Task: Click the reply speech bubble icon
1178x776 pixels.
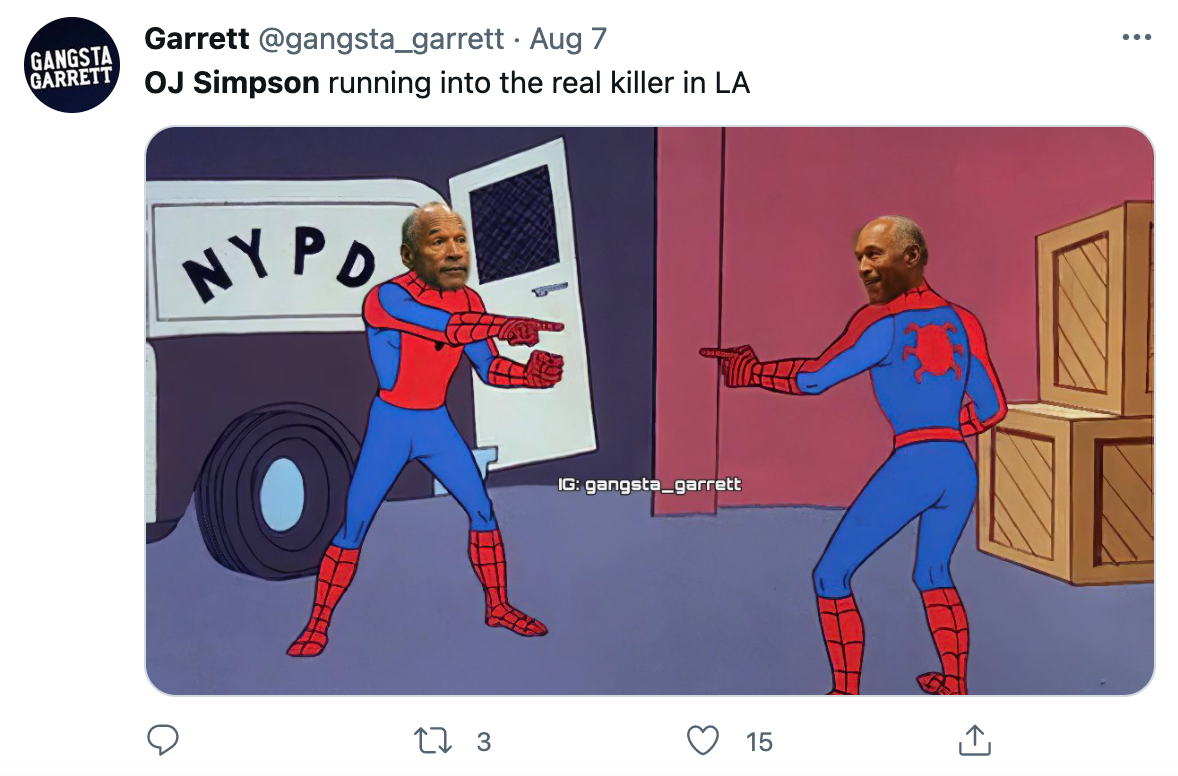Action: pos(162,740)
